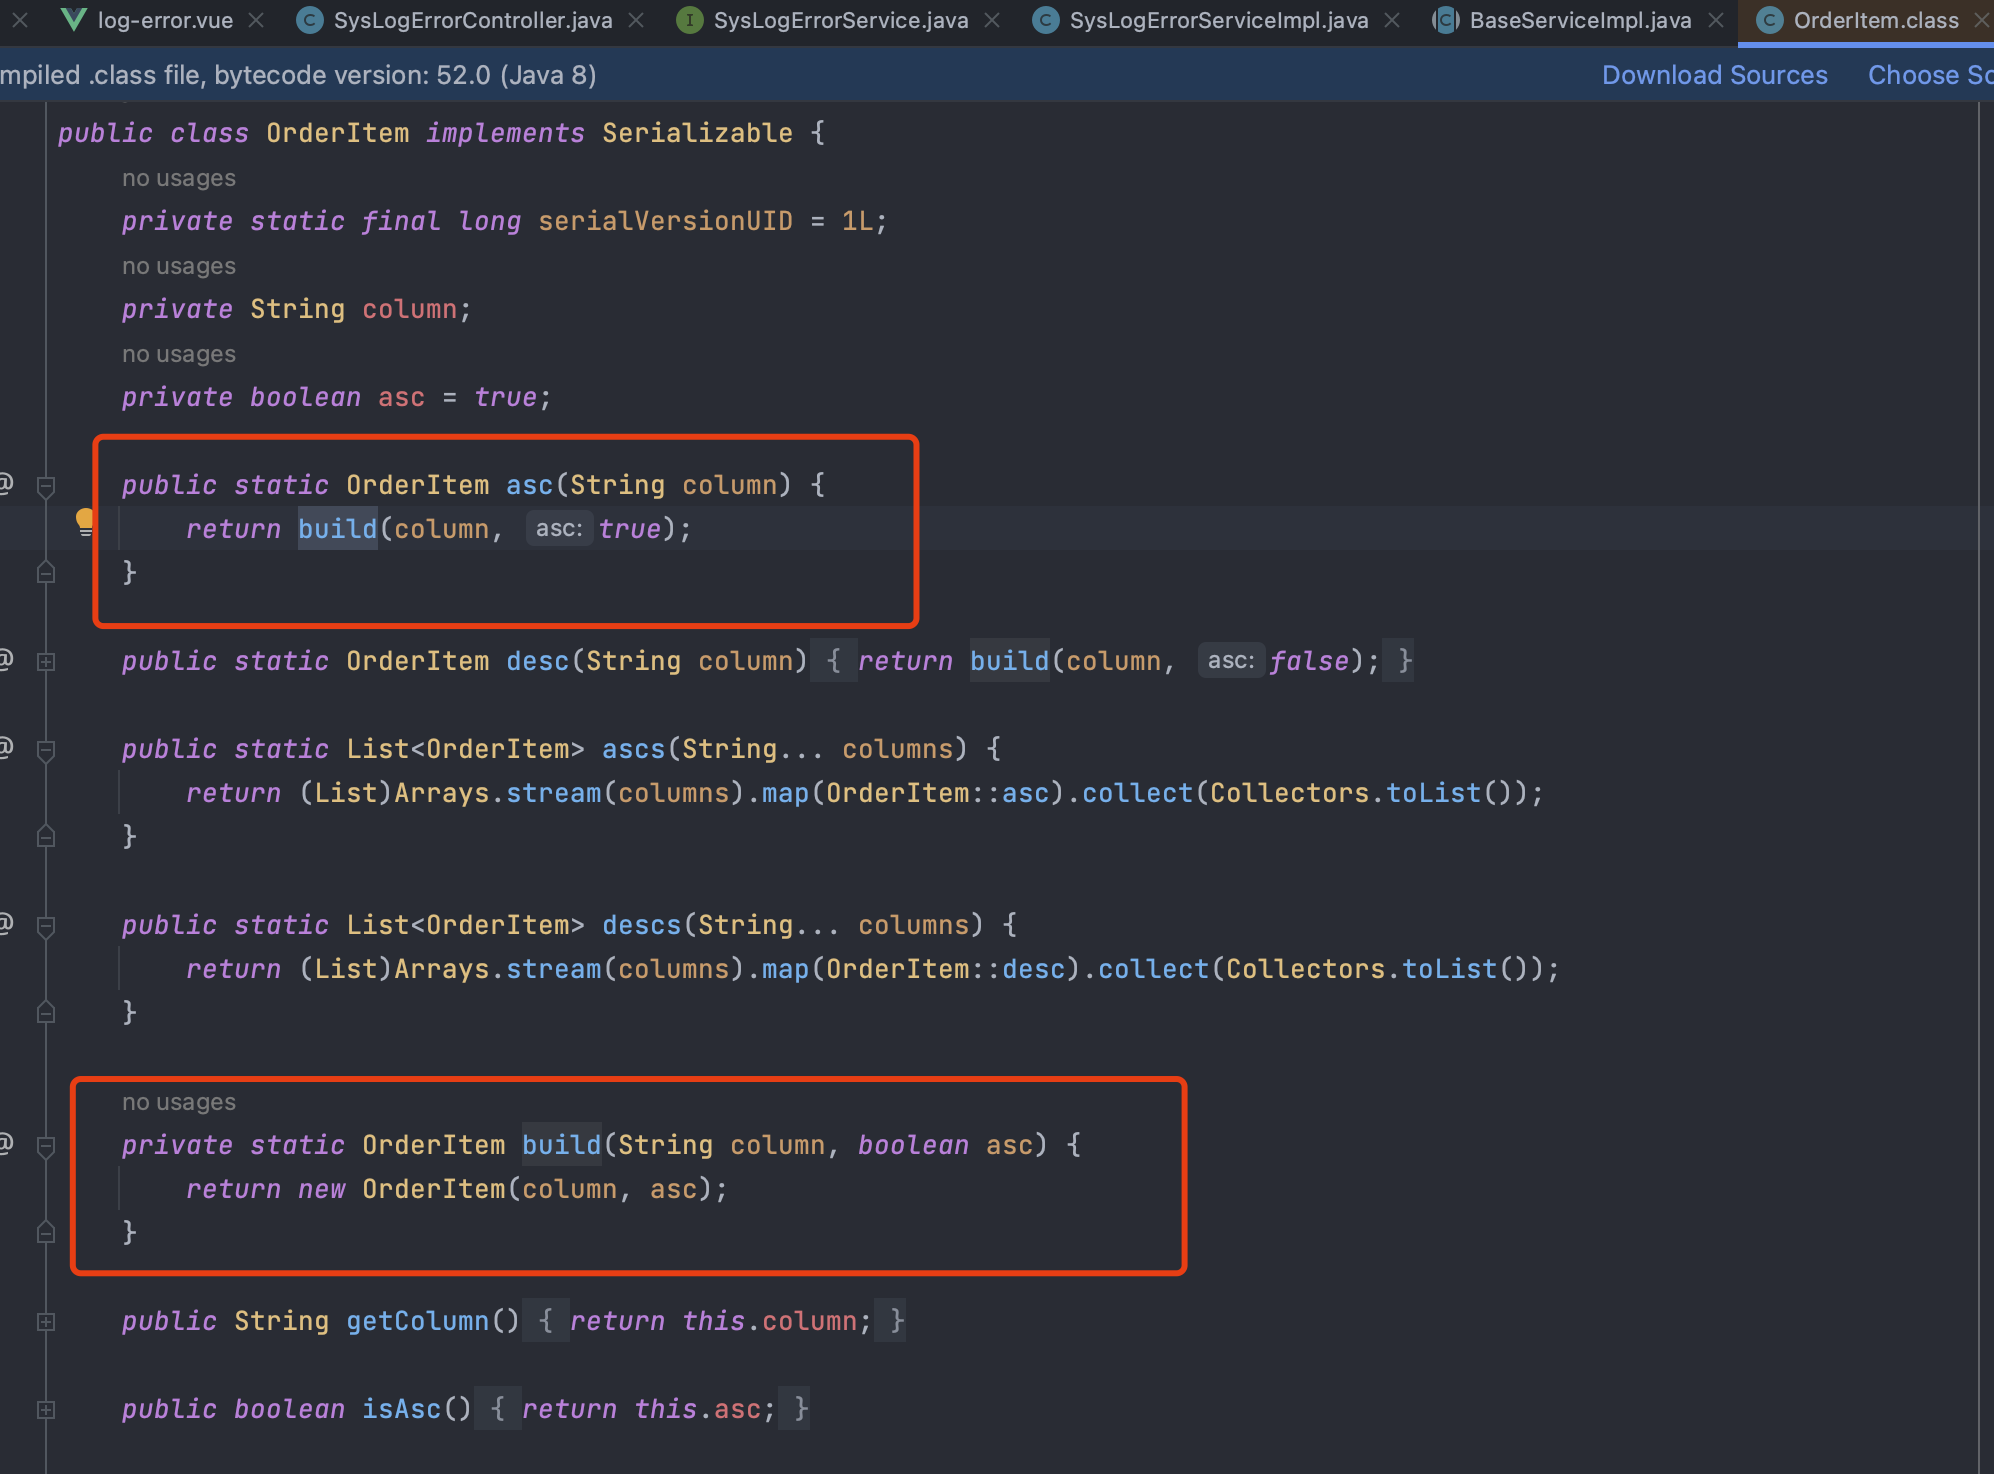Viewport: 1994px width, 1474px height.
Task: Expand the folded getColumn method
Action: [x=46, y=1321]
